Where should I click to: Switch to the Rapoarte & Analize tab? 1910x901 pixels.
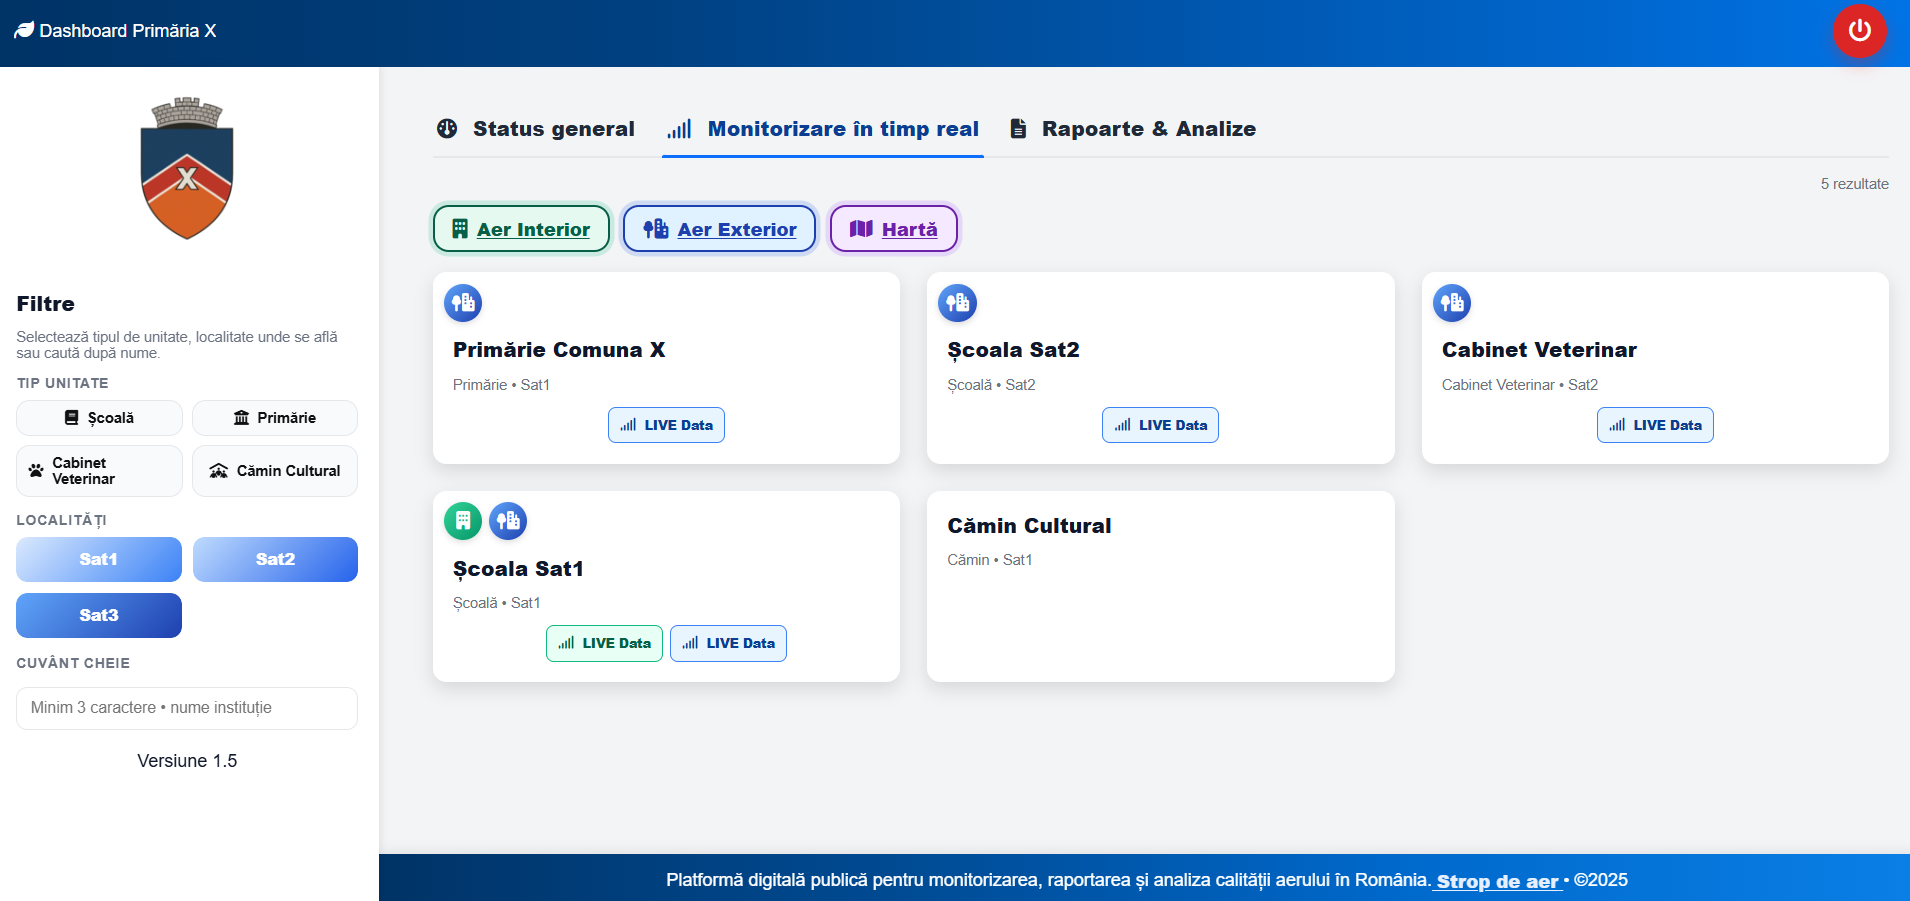pos(1133,129)
